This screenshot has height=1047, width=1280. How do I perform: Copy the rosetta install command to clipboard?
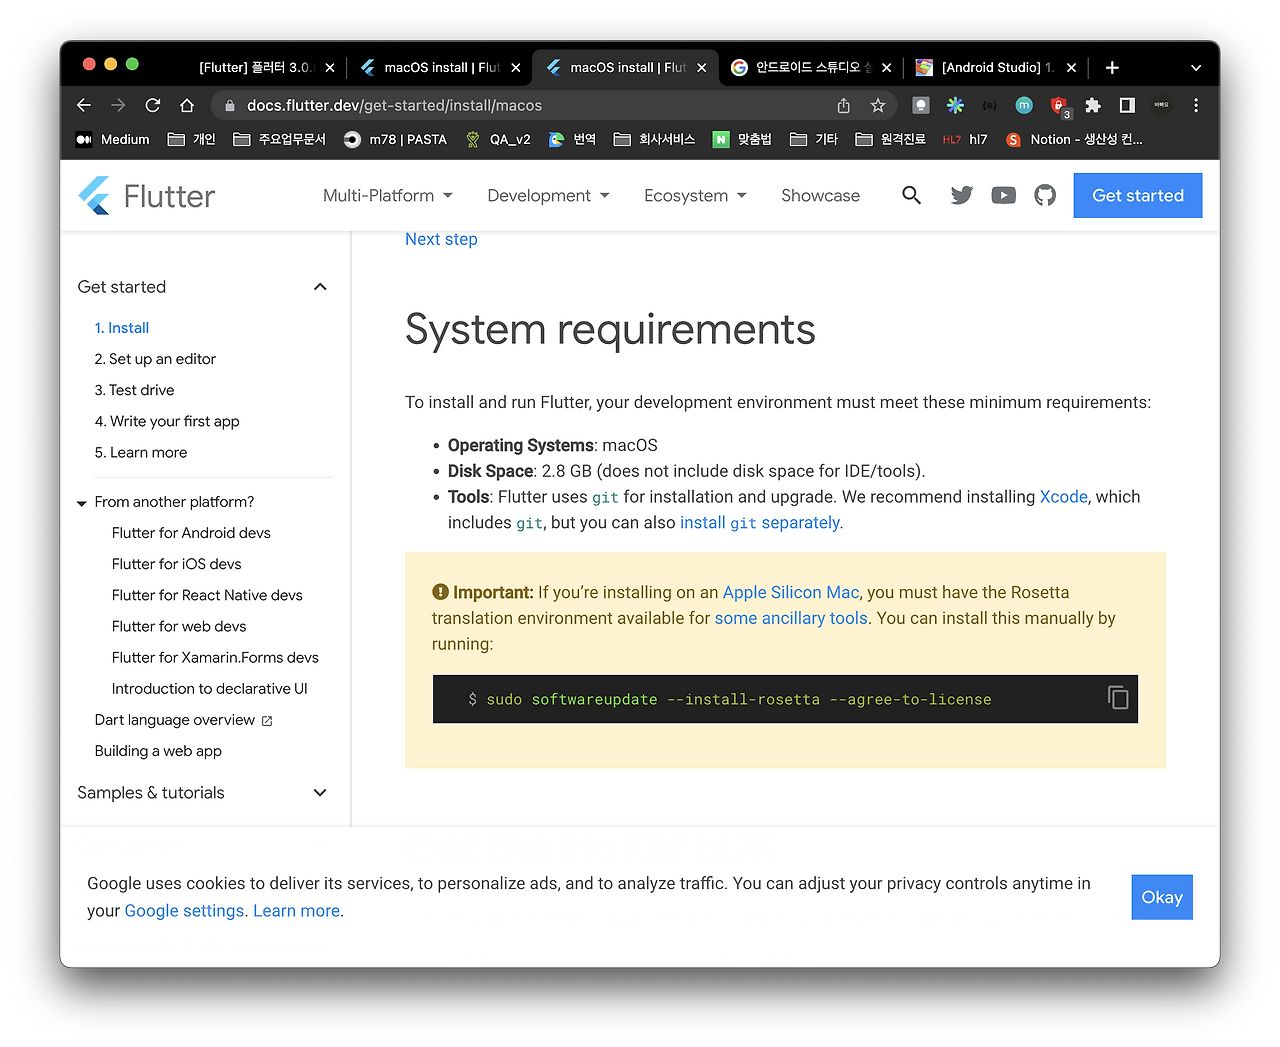click(1118, 697)
